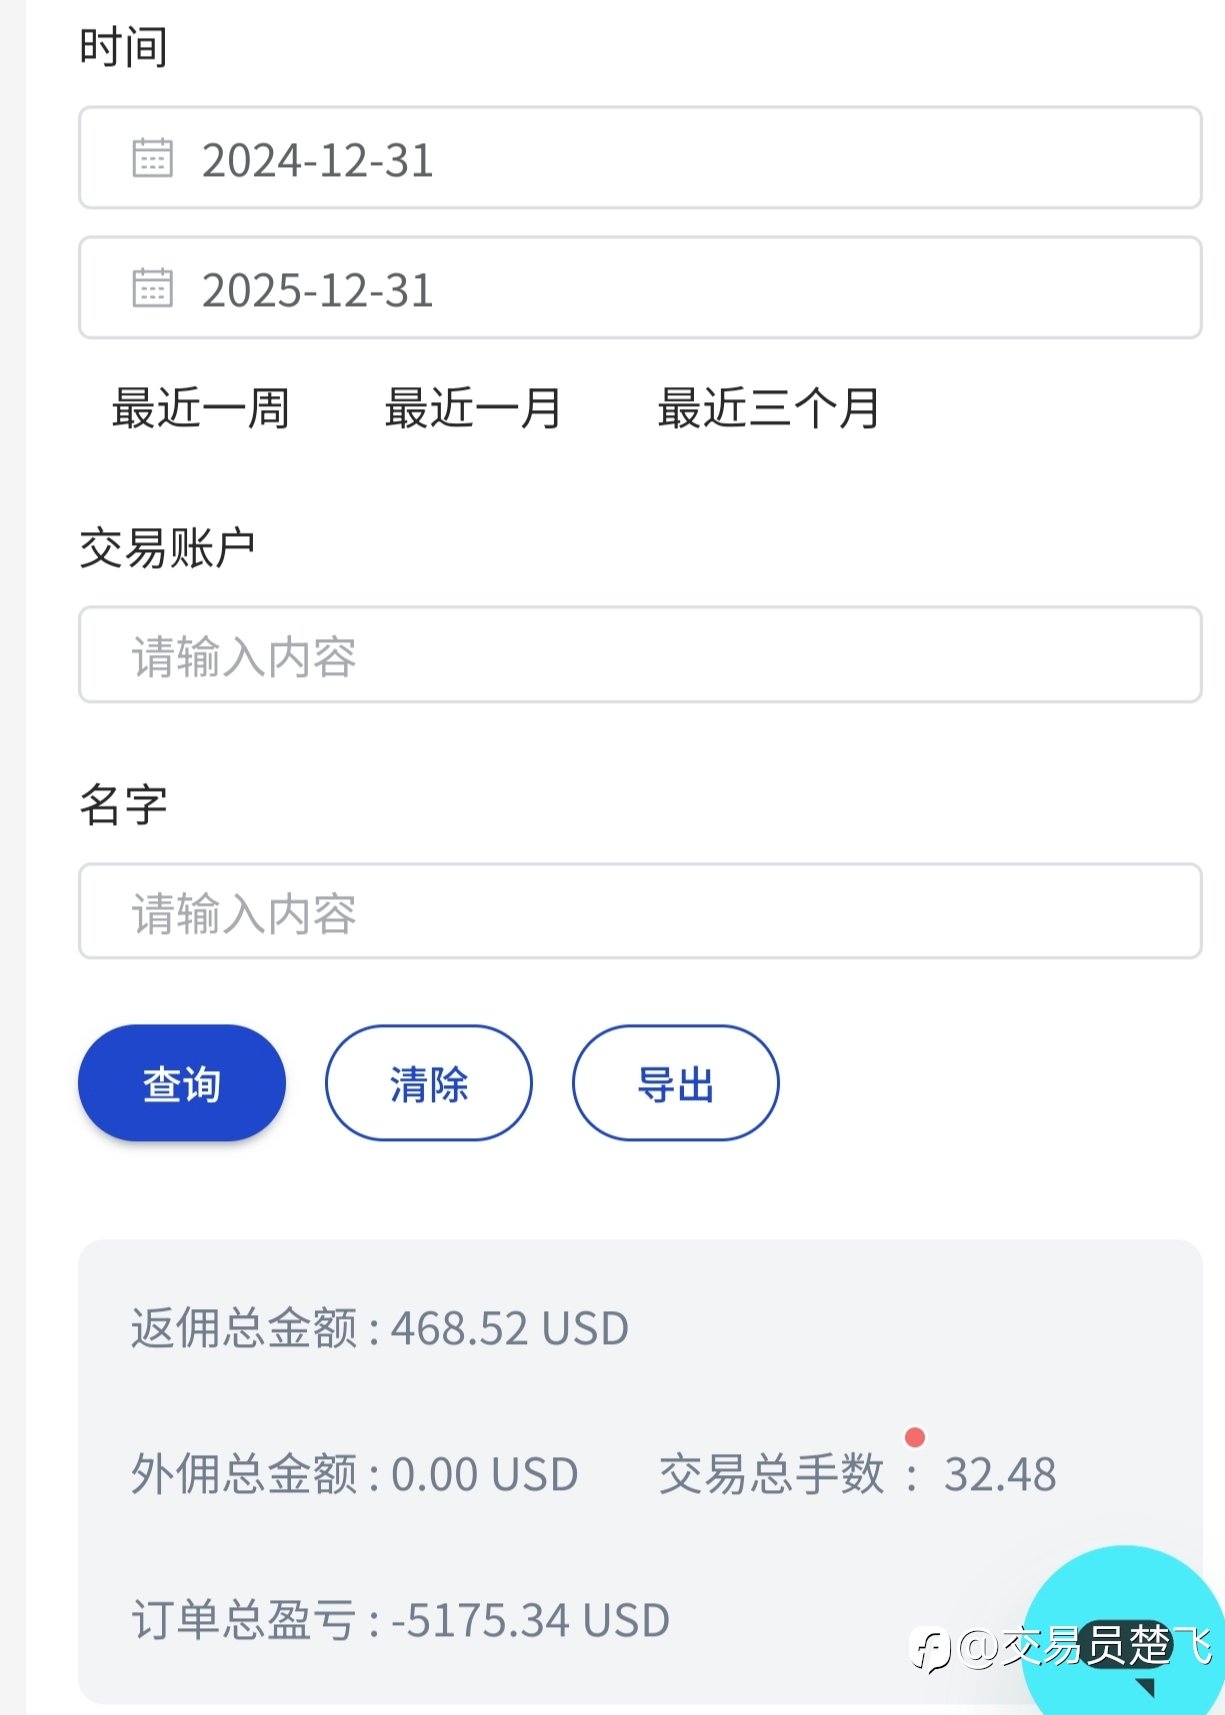Click the start date calendar icon
Screen dimensions: 1225x1715
tap(153, 158)
